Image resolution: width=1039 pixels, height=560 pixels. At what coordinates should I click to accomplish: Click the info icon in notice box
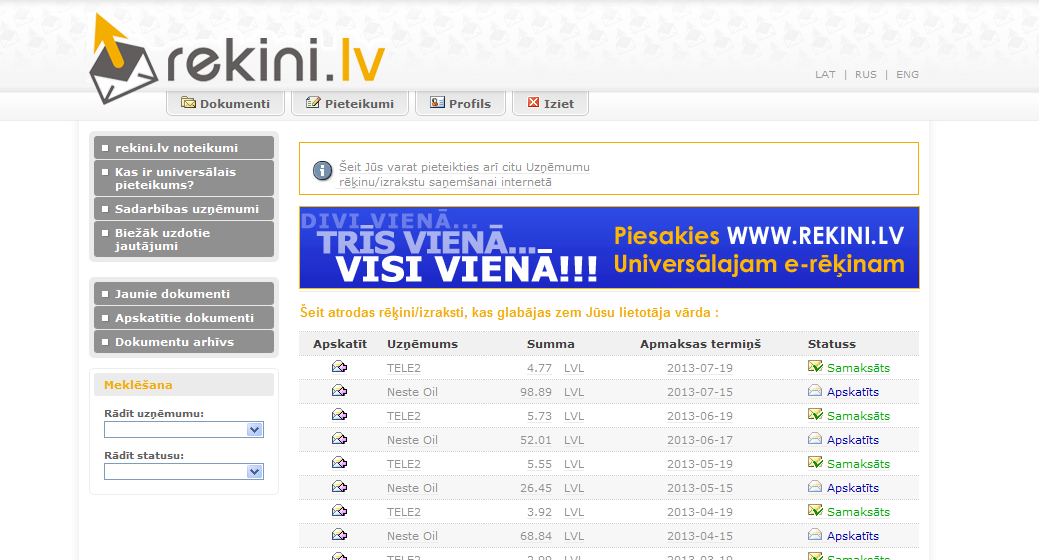pos(322,171)
